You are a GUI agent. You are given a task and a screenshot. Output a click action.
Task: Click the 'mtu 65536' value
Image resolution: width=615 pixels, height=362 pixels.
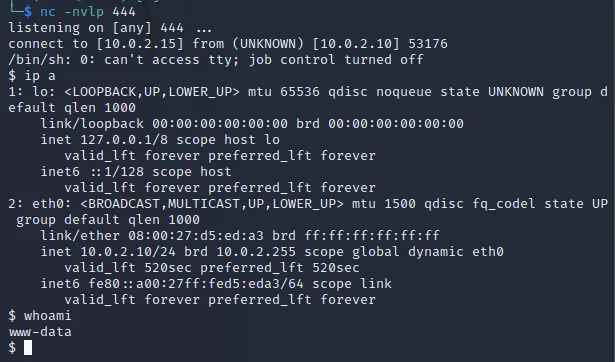coord(284,92)
